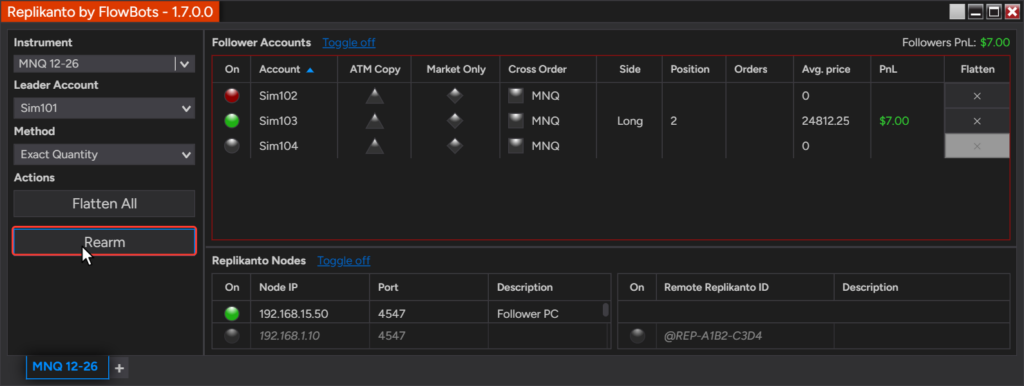Click the Flatten All button
1024x386 pixels.
pyautogui.click(x=104, y=204)
